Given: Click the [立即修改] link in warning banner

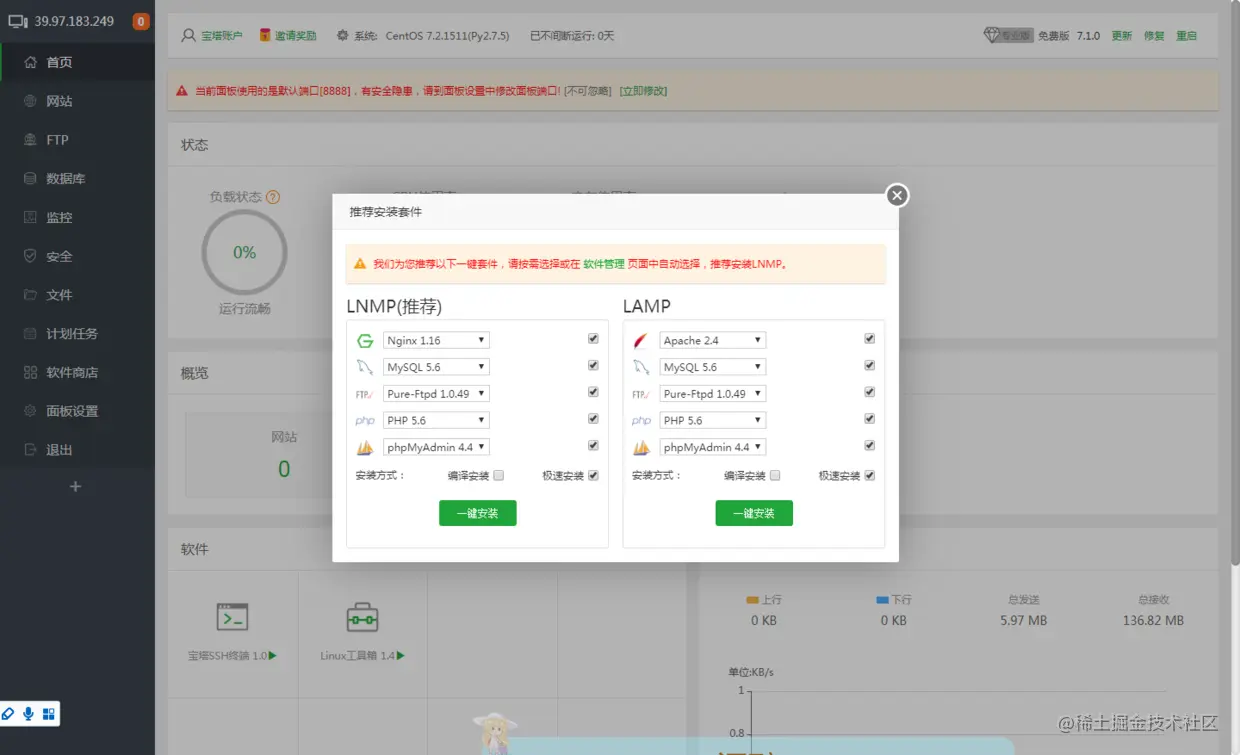Looking at the screenshot, I should tap(643, 91).
